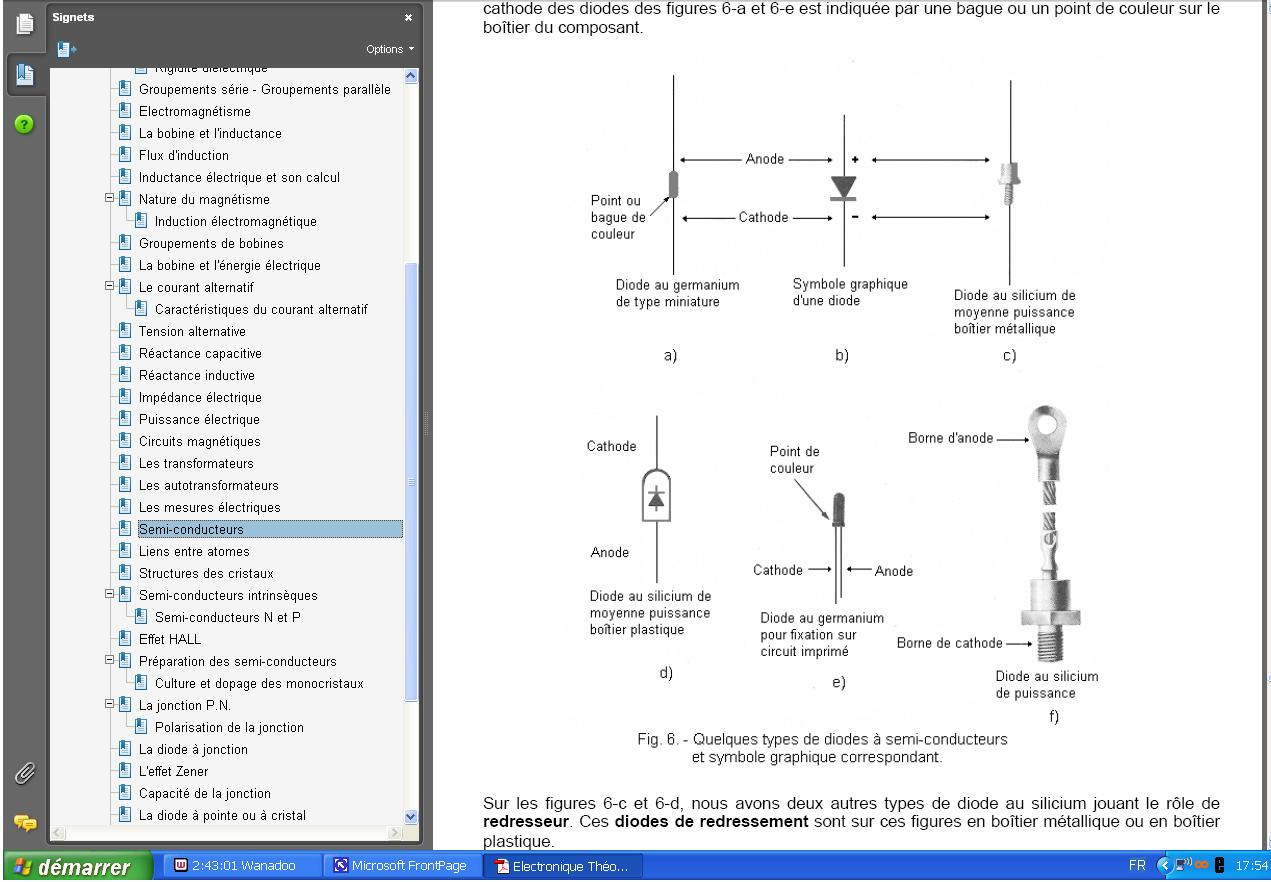Image resolution: width=1271 pixels, height=882 pixels.
Task: Click the Fig. 6 caption text
Action: click(x=822, y=748)
